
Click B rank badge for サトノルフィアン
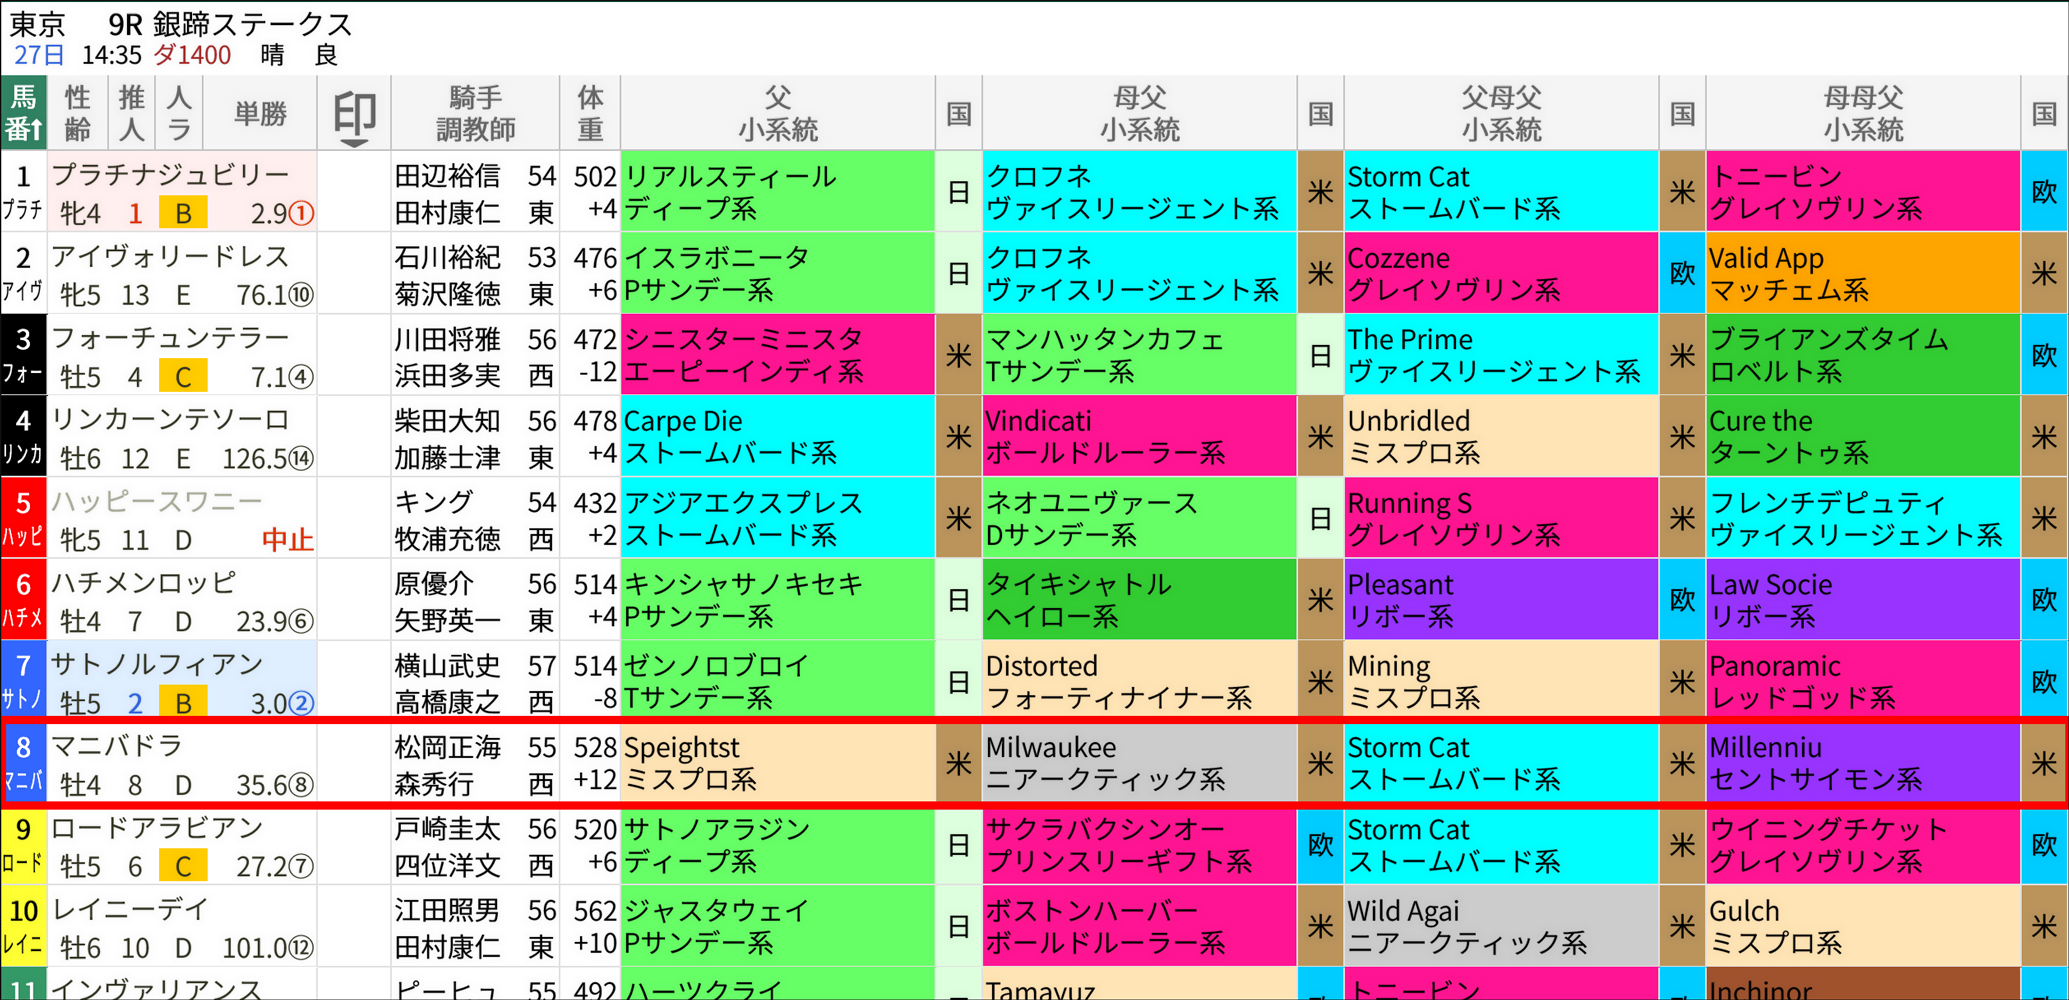coord(183,702)
